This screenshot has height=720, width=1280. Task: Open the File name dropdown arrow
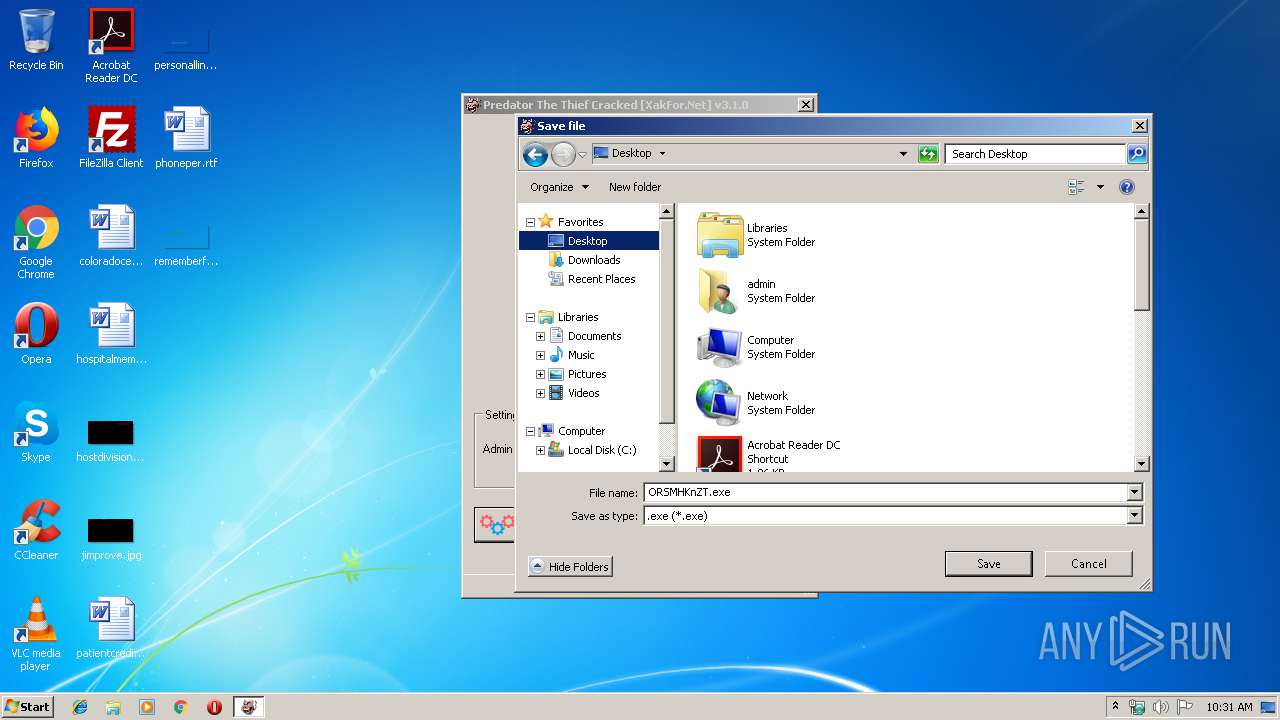[x=1134, y=492]
